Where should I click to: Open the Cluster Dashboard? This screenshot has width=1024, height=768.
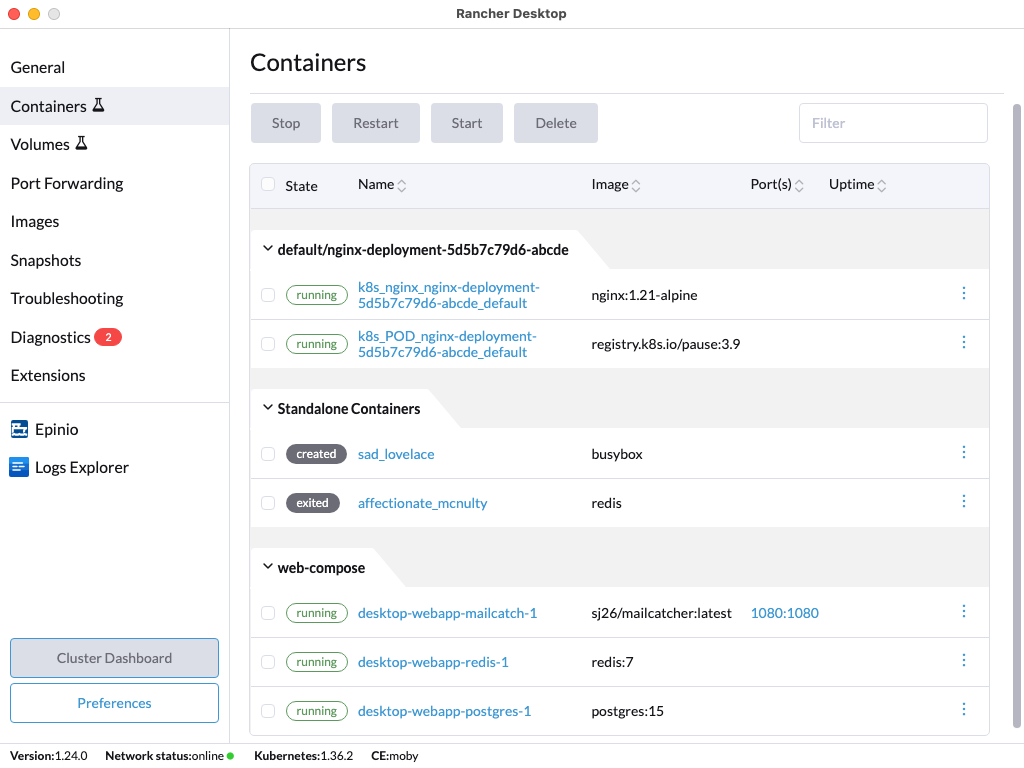pyautogui.click(x=114, y=658)
